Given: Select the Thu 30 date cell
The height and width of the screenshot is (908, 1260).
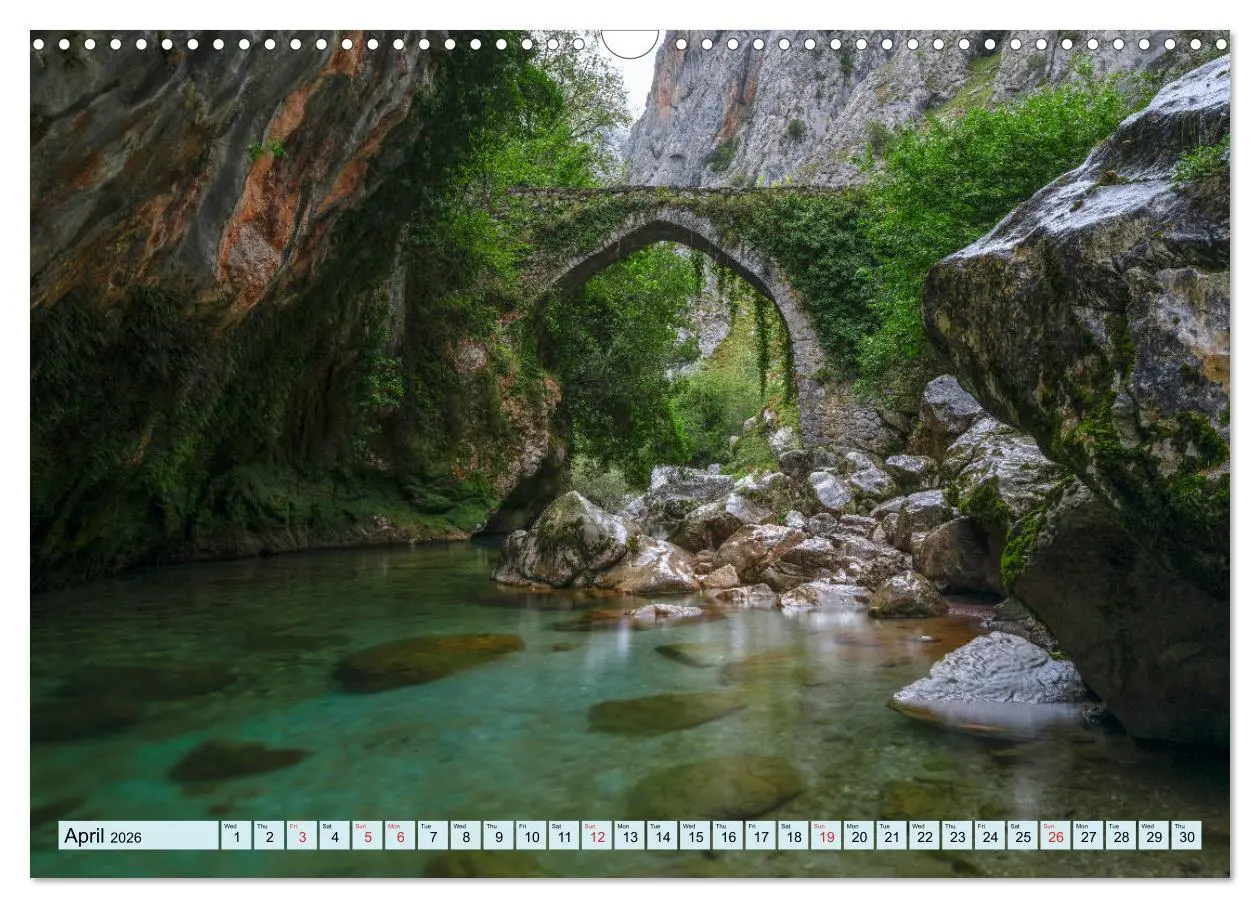Looking at the screenshot, I should click(x=1186, y=836).
